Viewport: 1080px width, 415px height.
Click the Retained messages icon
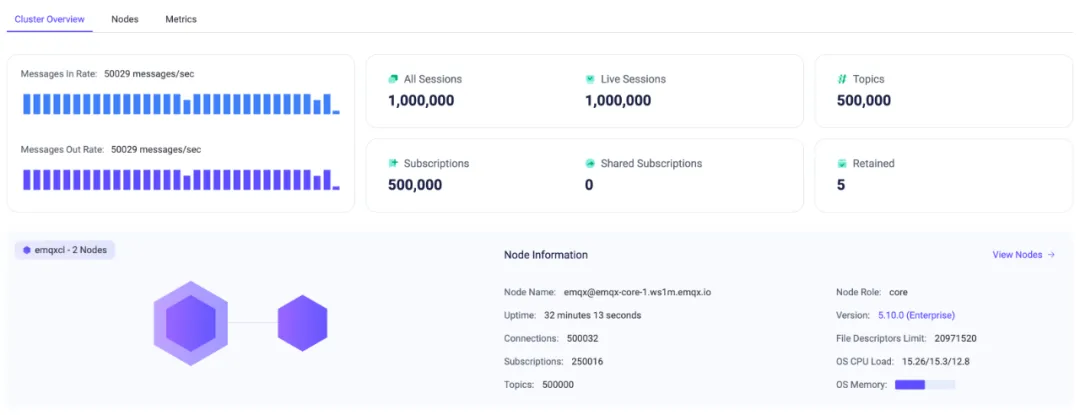(842, 163)
